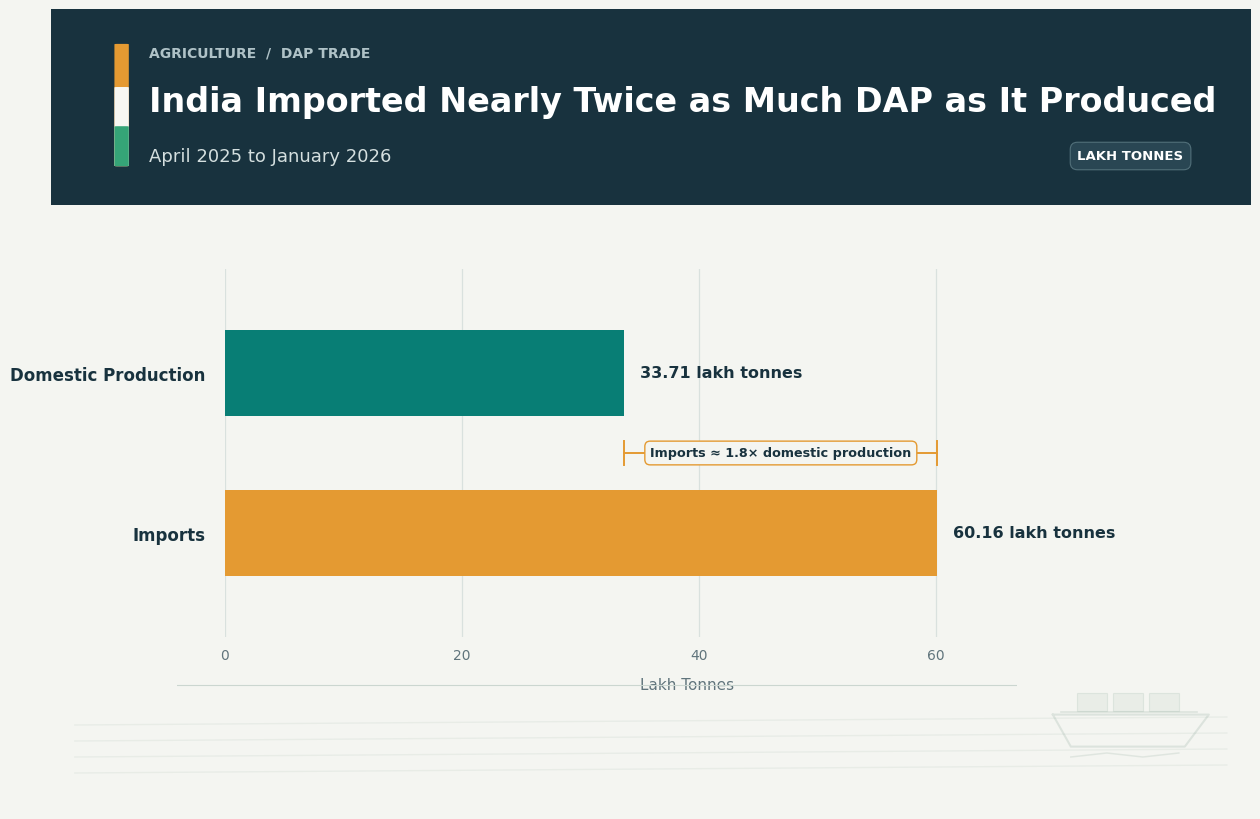Click the tricolor flag stripe icon
The width and height of the screenshot is (1260, 819).
tap(121, 105)
